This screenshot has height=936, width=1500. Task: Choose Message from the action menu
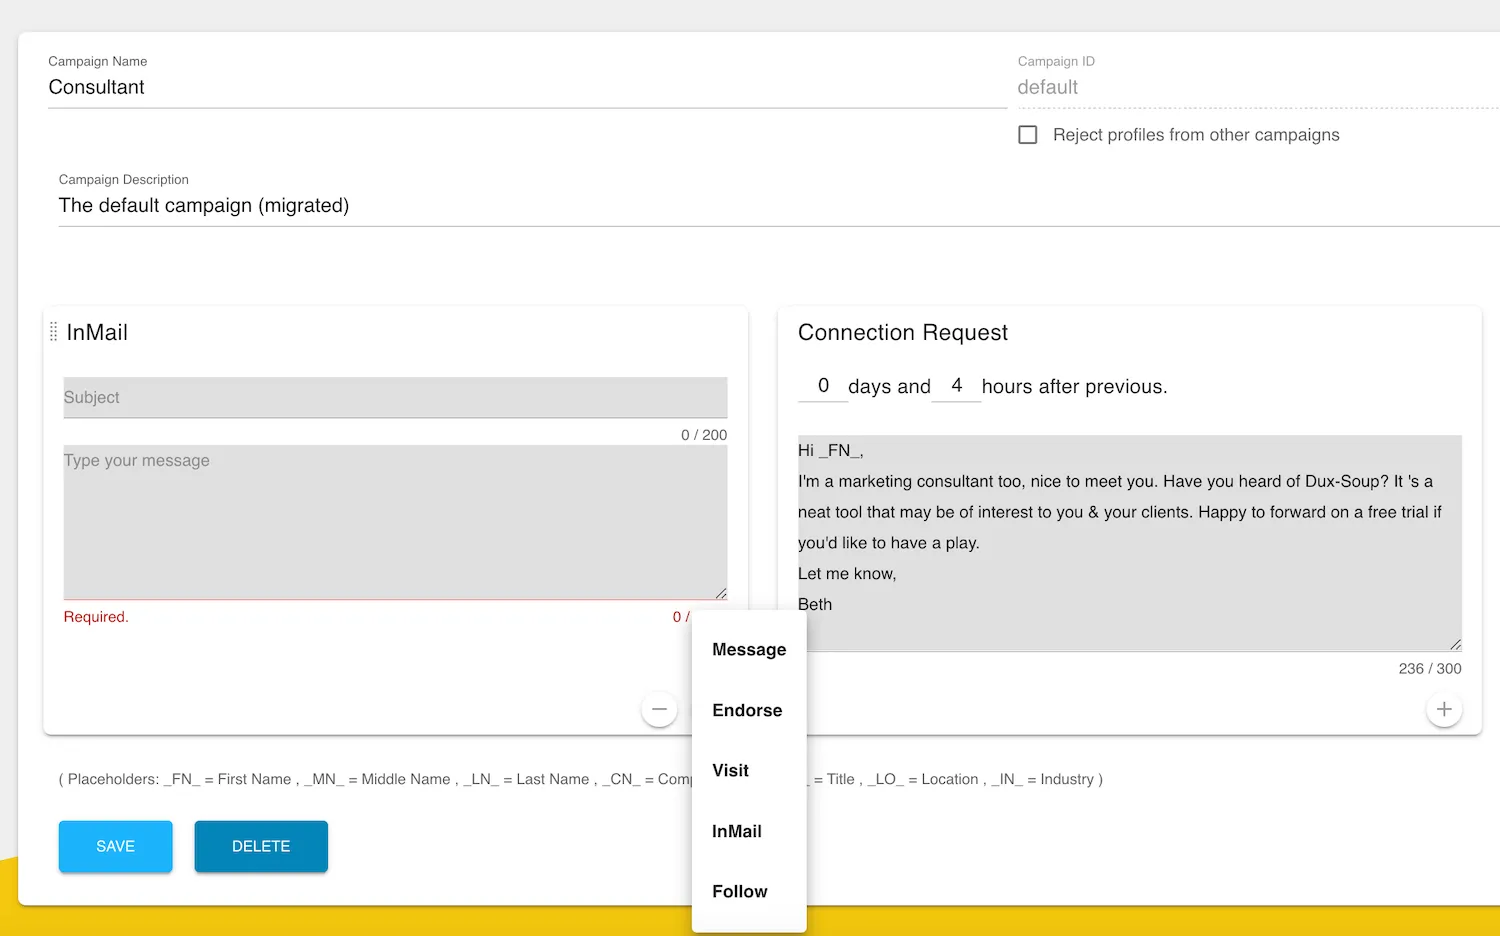point(749,650)
